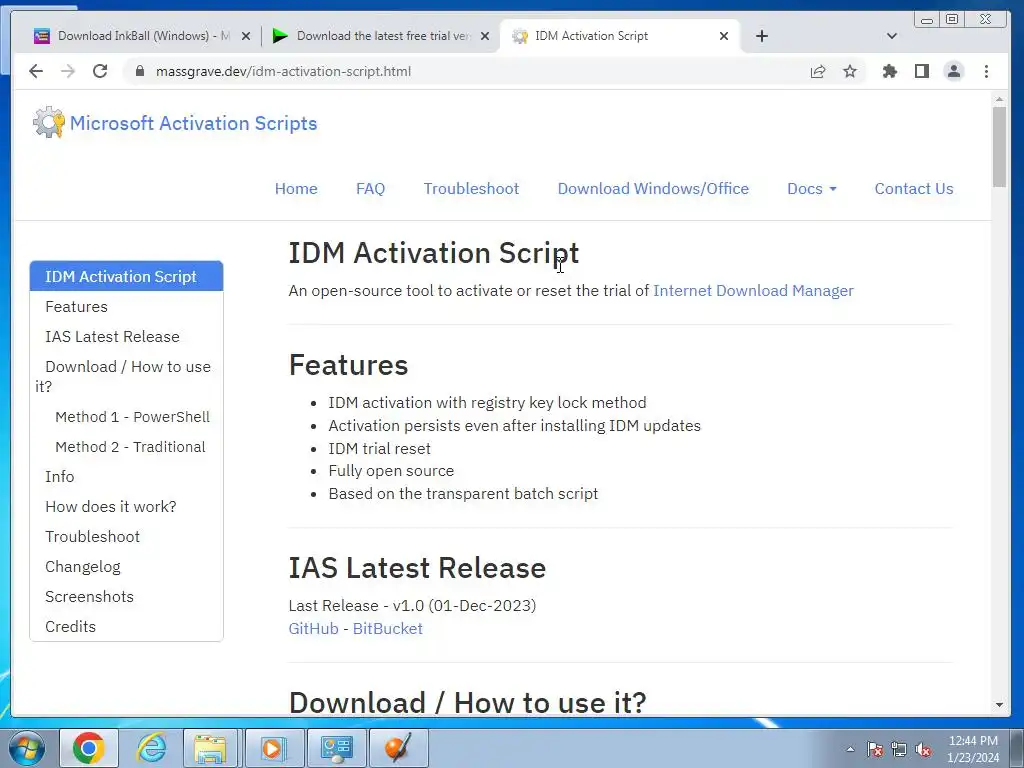Open the BitBucket release link
Screen dimensions: 1024x768
click(x=387, y=628)
